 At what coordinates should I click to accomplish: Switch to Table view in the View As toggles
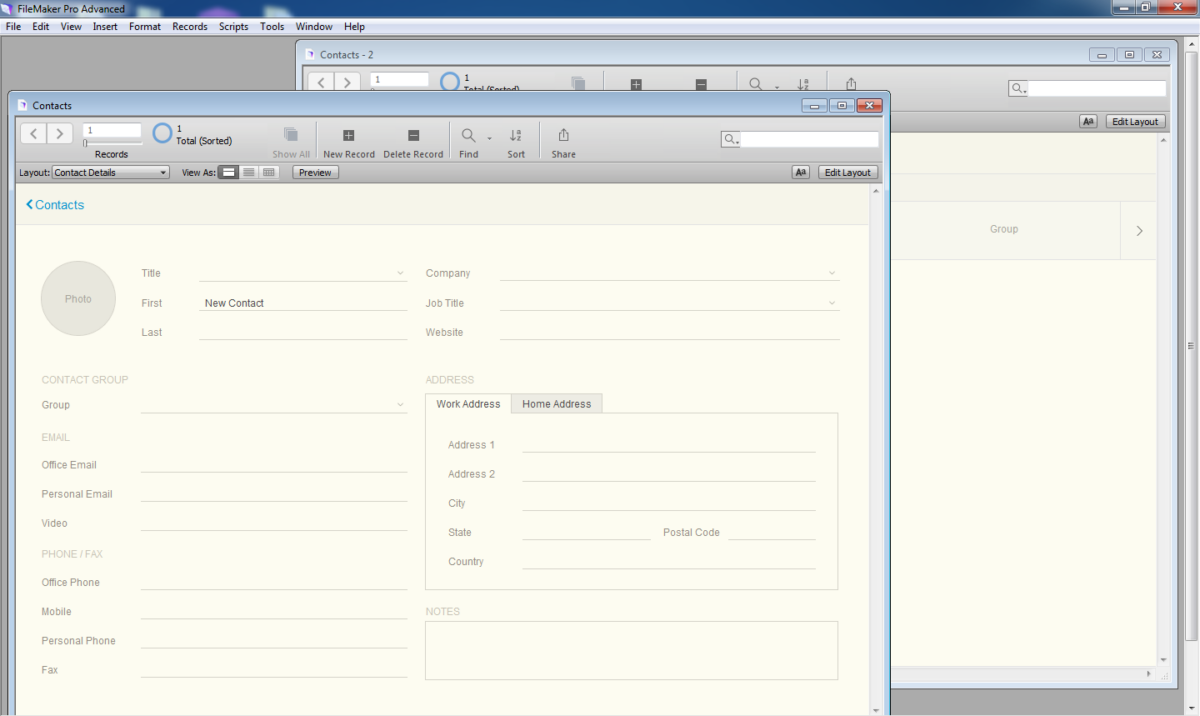(268, 172)
